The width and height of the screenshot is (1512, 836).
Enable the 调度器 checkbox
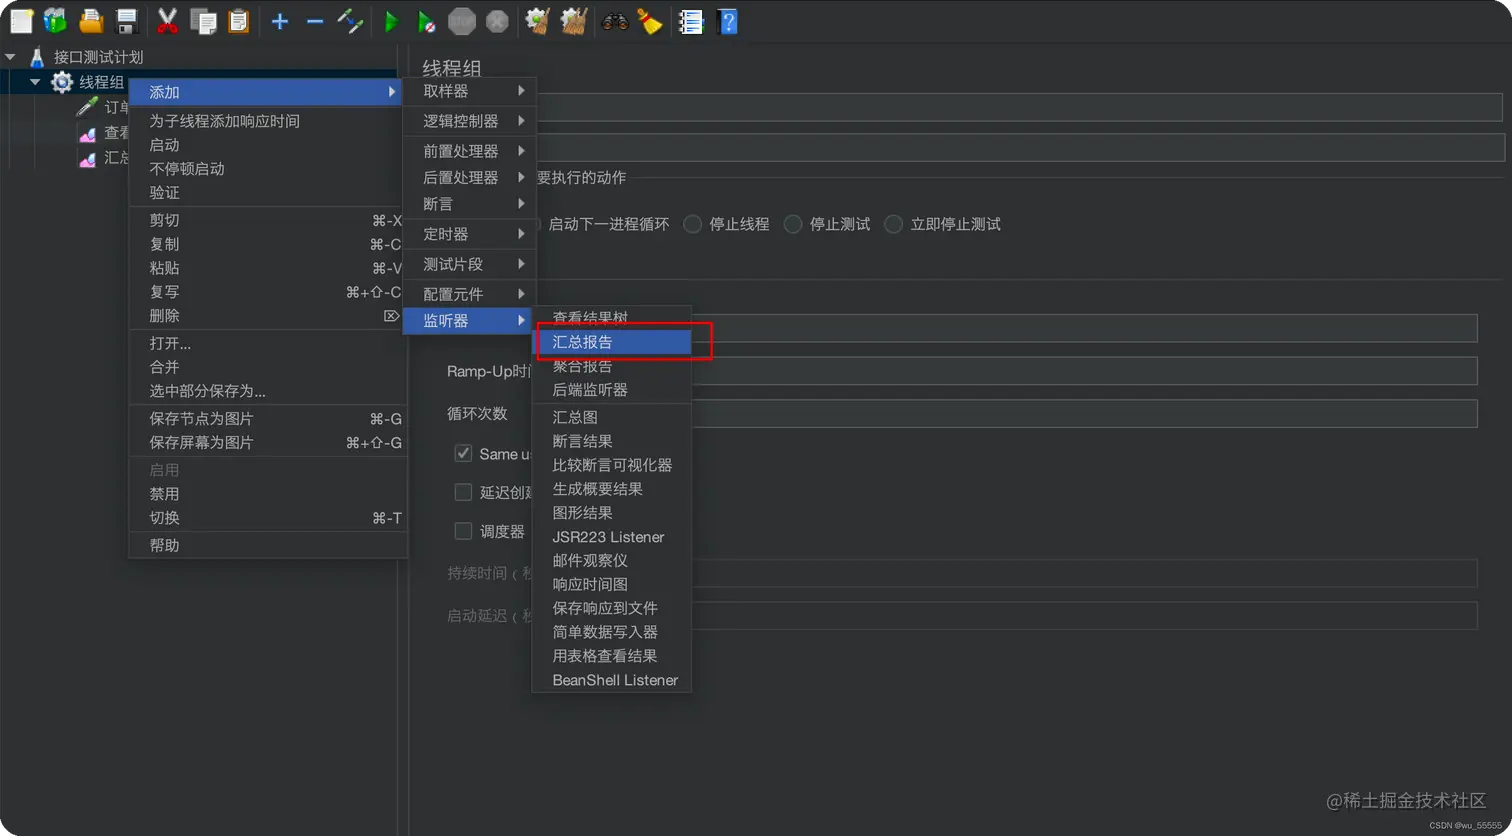coord(463,531)
